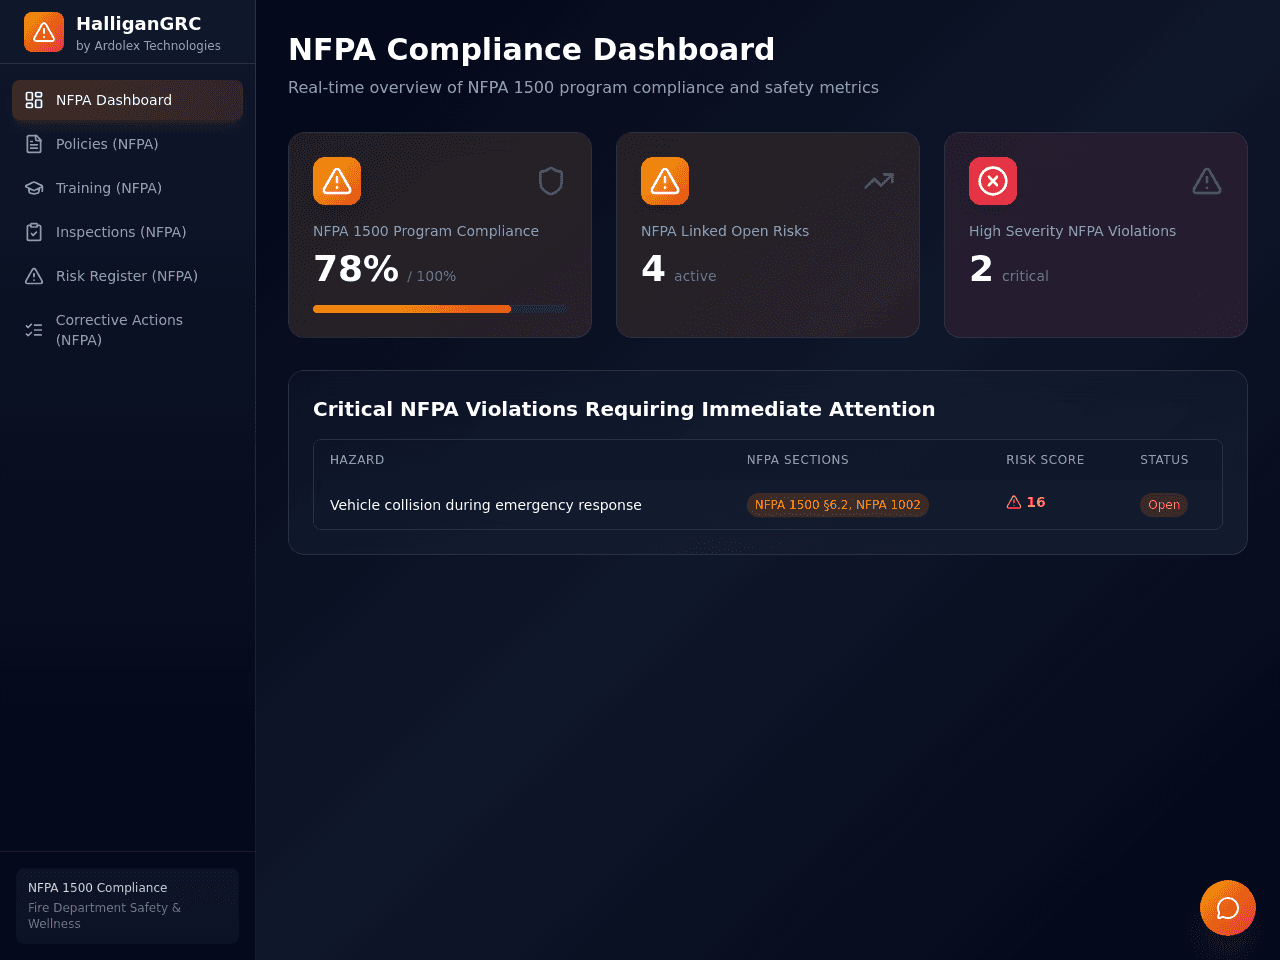Click the Fire Department Safety & Wellness text

pyautogui.click(x=104, y=916)
